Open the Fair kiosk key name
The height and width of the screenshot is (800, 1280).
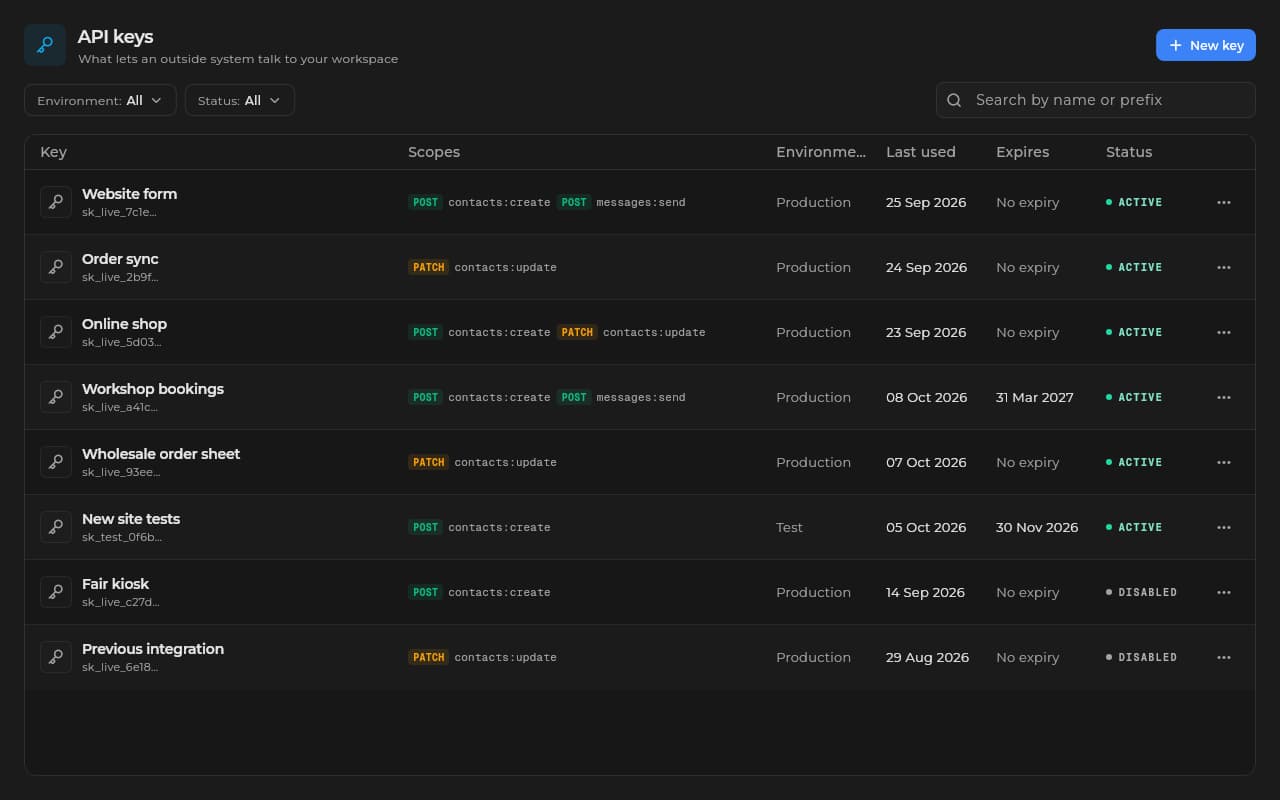point(115,584)
